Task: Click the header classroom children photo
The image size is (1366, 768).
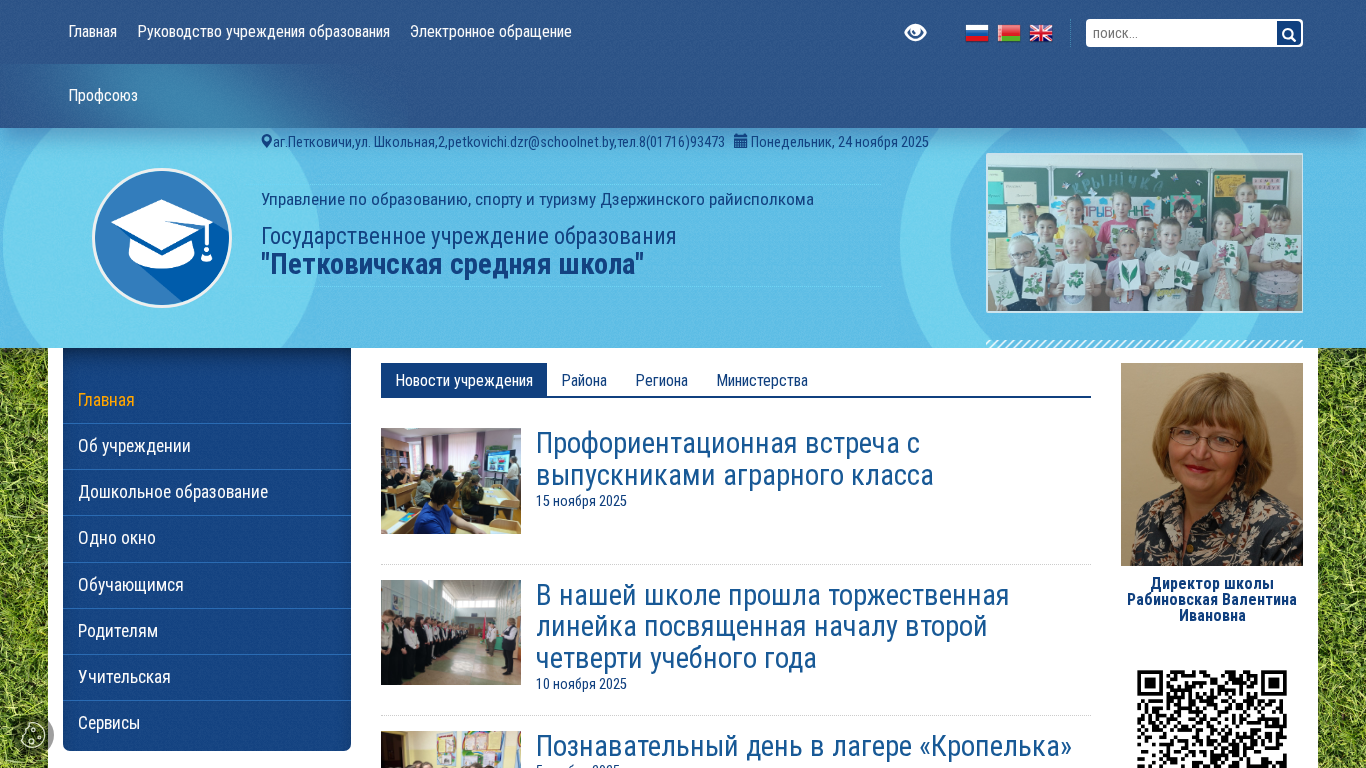Action: [x=1144, y=233]
